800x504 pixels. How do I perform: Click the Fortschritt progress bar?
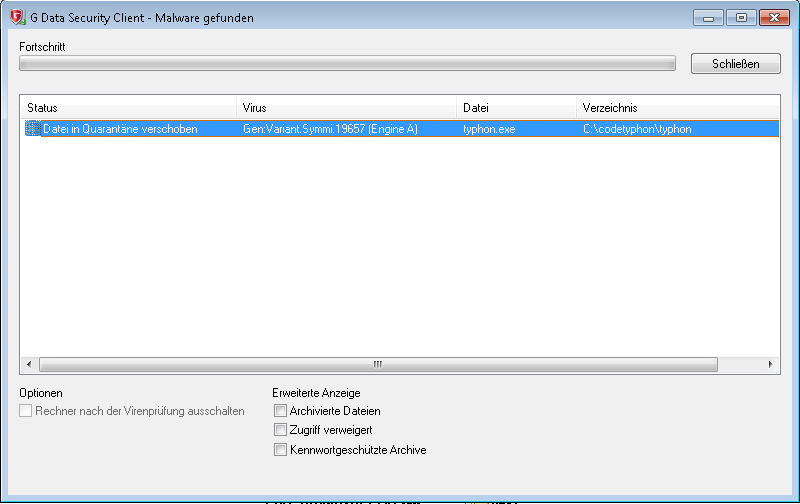pyautogui.click(x=347, y=63)
